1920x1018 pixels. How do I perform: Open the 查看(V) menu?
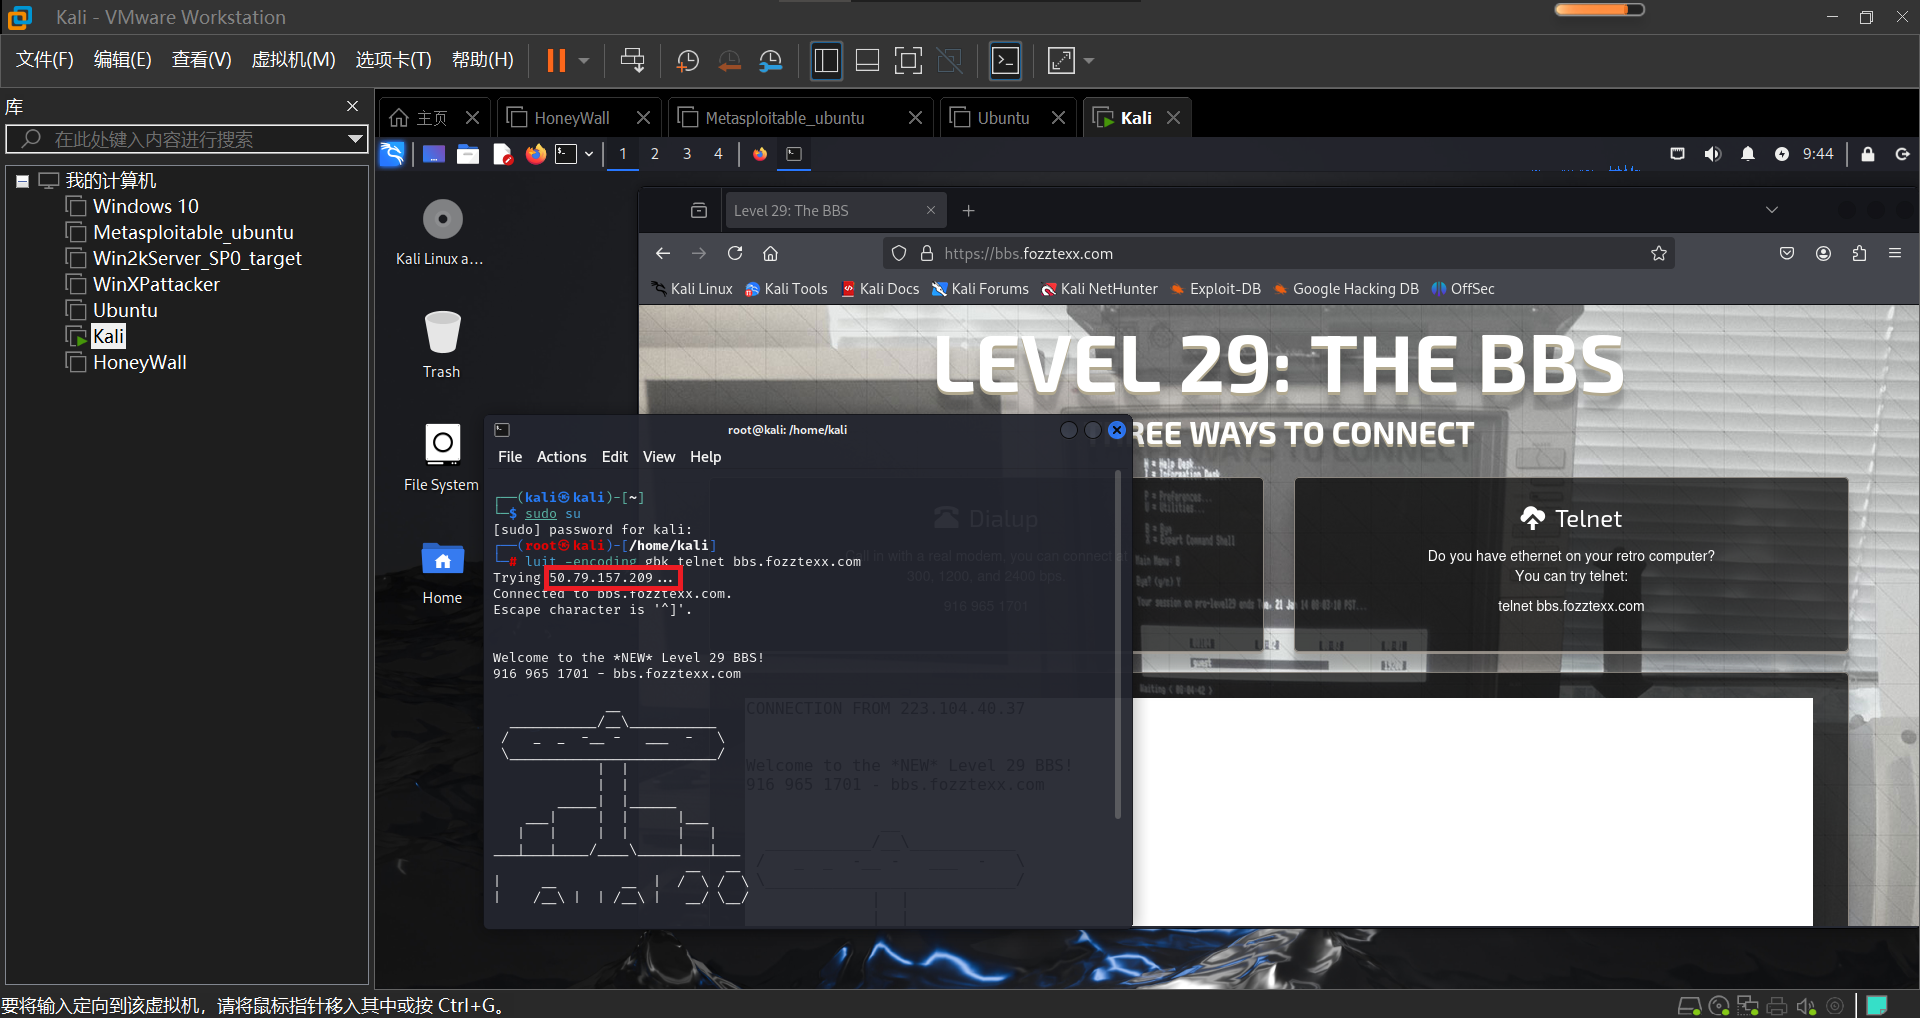tap(201, 60)
